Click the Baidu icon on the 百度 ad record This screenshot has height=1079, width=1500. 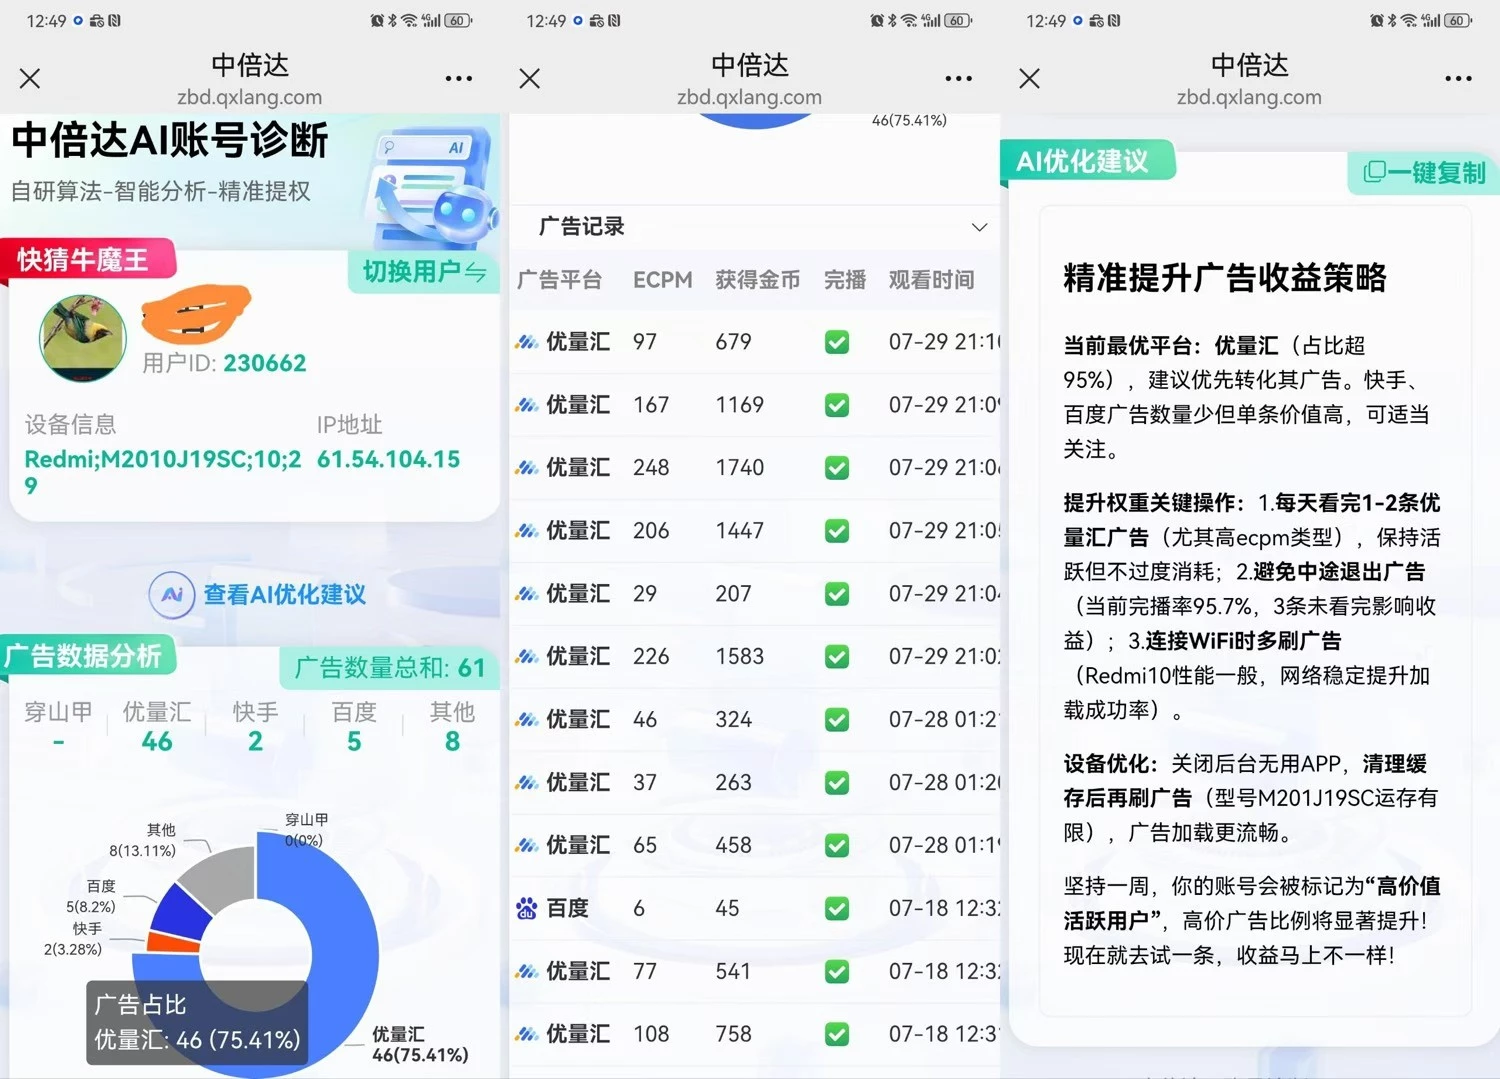pyautogui.click(x=528, y=908)
